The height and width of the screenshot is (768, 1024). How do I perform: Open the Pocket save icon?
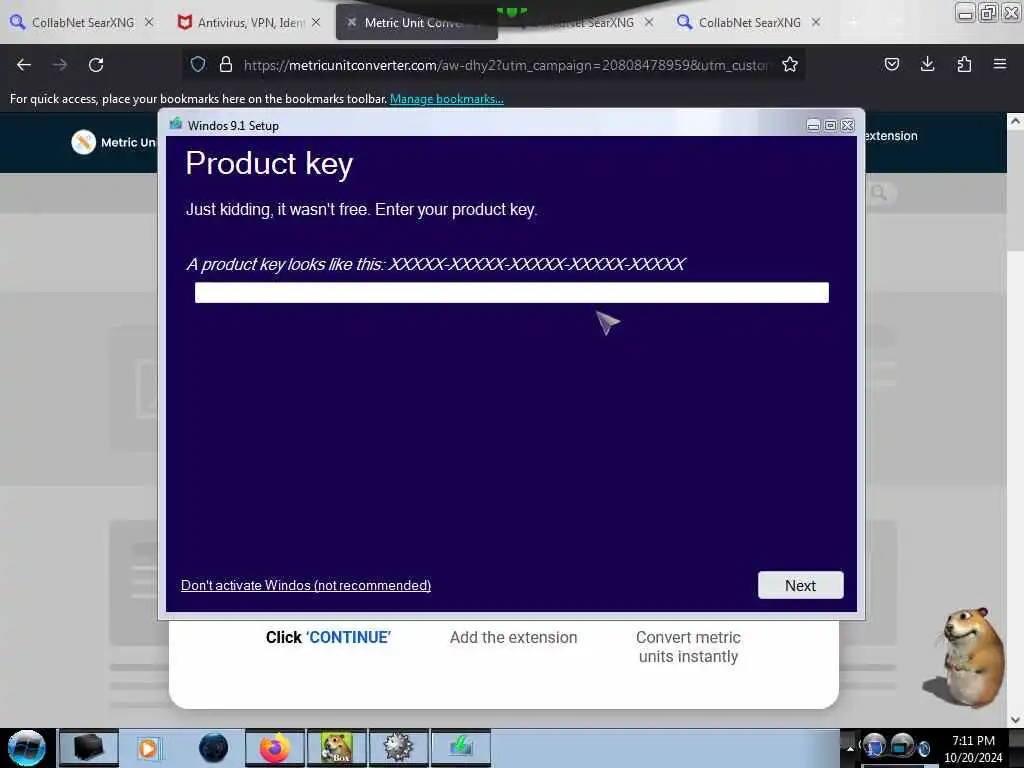[x=891, y=64]
